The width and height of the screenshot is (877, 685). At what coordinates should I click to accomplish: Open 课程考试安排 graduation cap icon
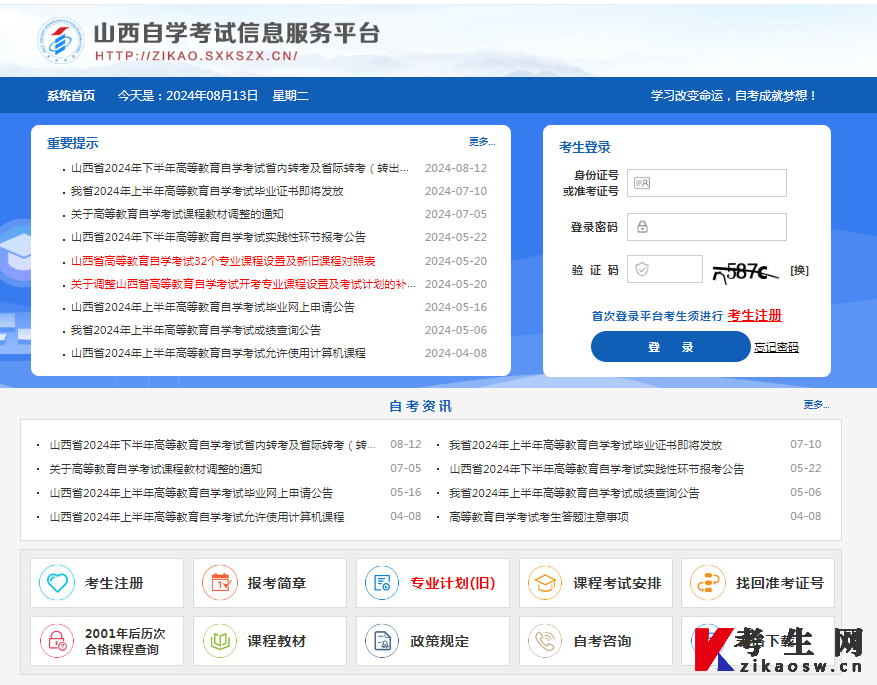click(545, 583)
